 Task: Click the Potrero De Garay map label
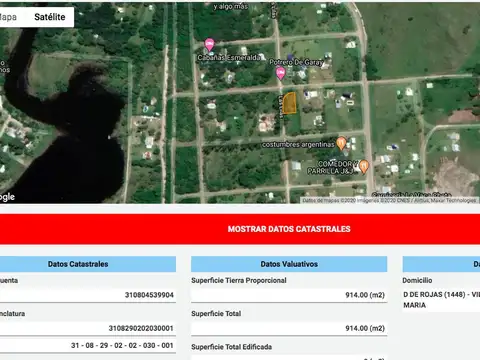tap(296, 62)
